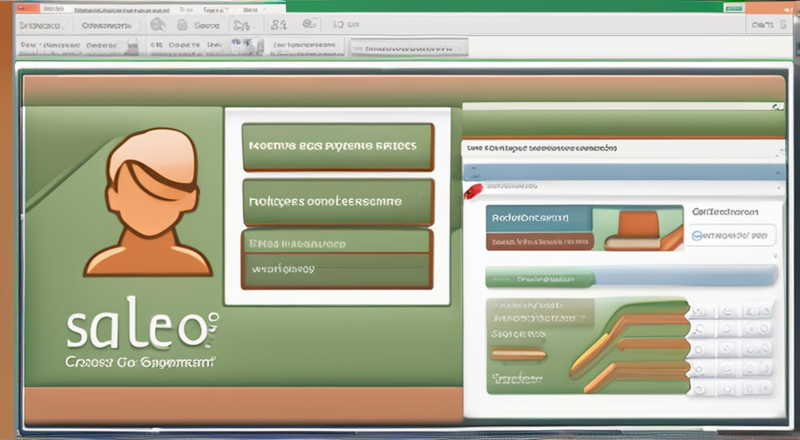
Task: Click the white rounded field with blue circle icon
Action: tap(731, 235)
